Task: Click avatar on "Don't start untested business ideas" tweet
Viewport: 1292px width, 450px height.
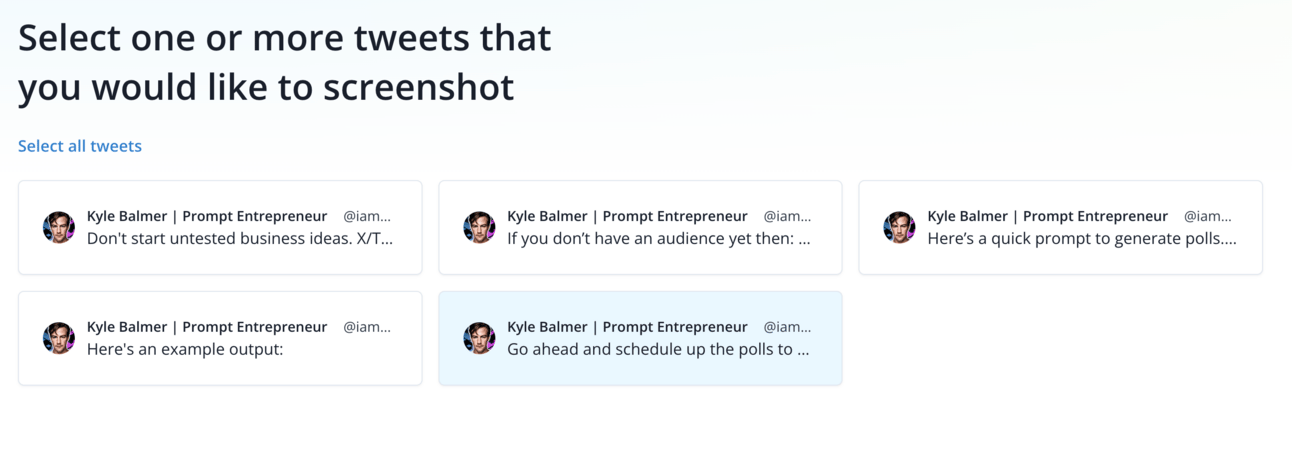Action: 59,227
